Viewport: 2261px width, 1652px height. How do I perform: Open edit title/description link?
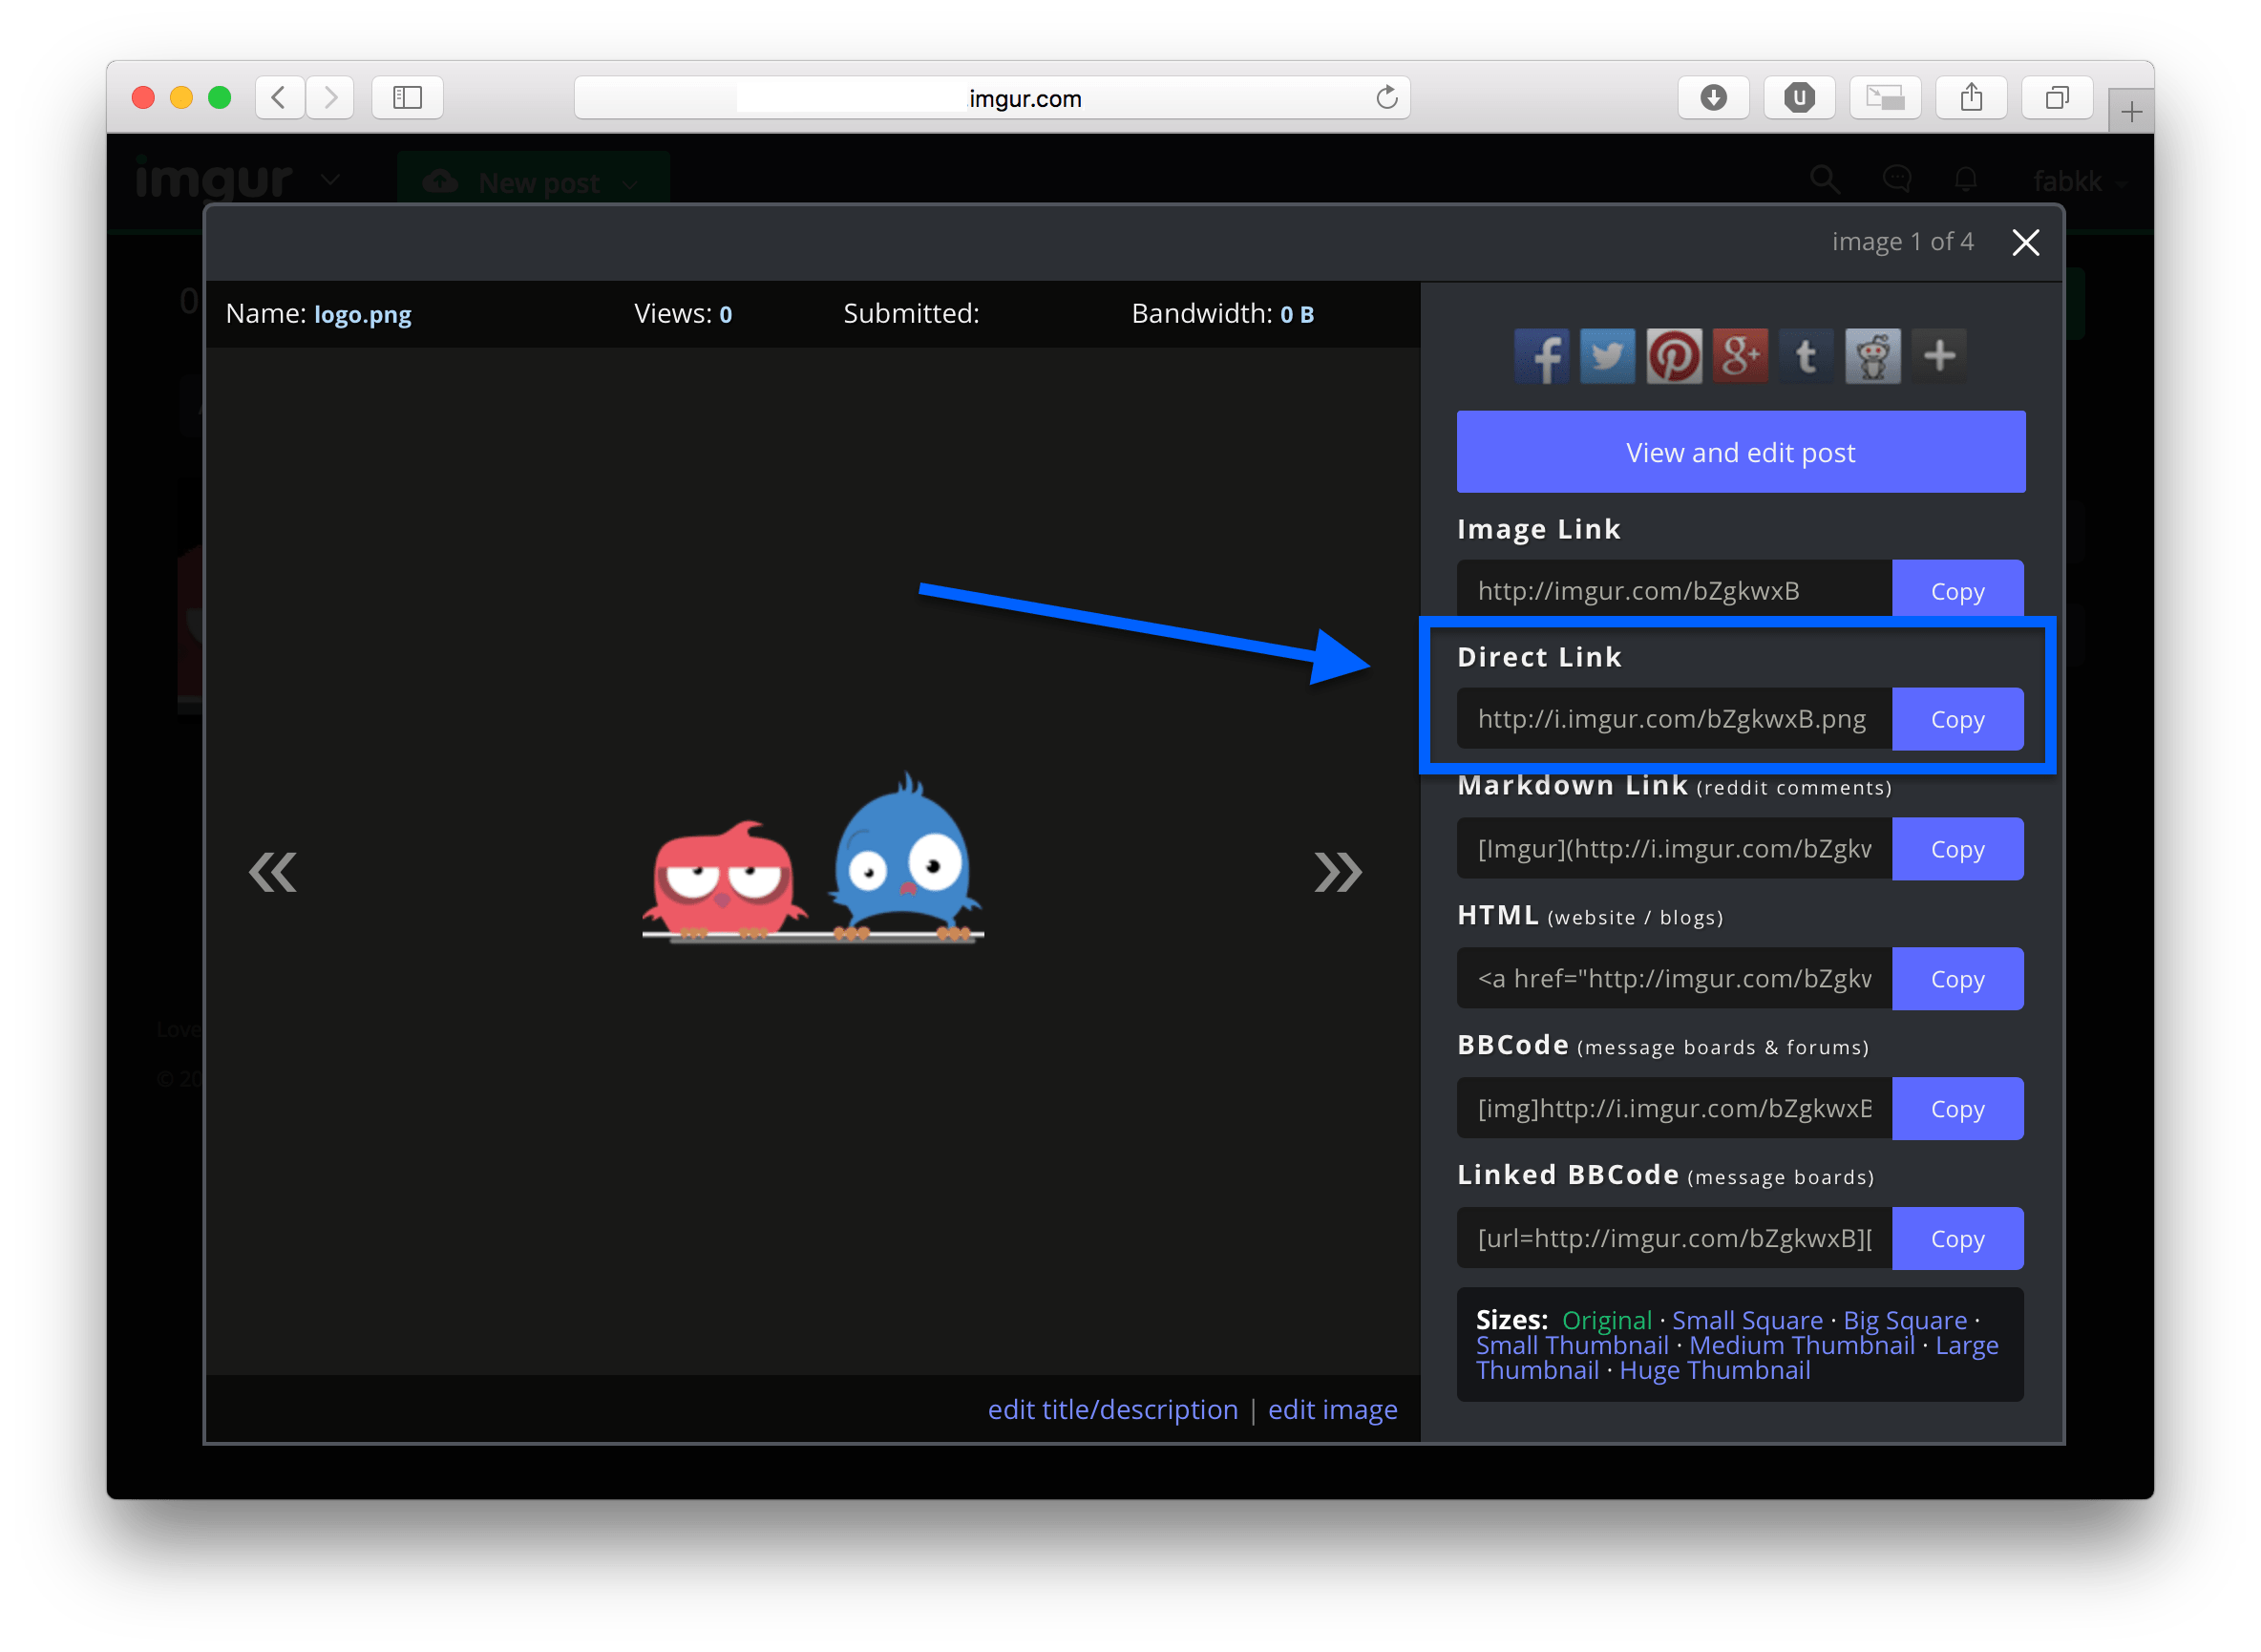1112,1409
